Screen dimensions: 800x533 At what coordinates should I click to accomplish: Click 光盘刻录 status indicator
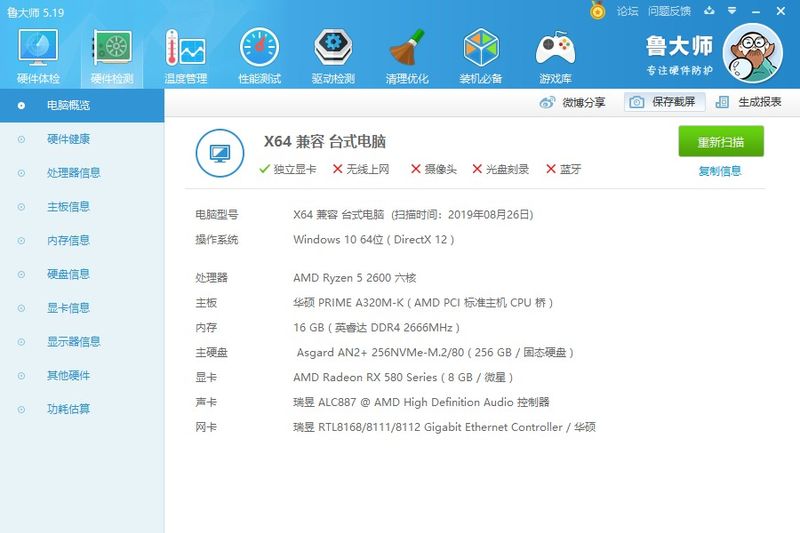coord(501,169)
